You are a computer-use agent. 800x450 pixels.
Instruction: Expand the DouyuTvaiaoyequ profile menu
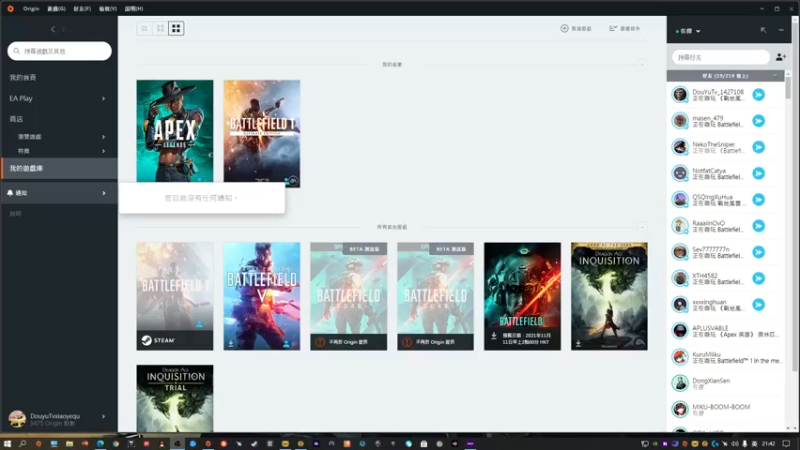click(104, 416)
